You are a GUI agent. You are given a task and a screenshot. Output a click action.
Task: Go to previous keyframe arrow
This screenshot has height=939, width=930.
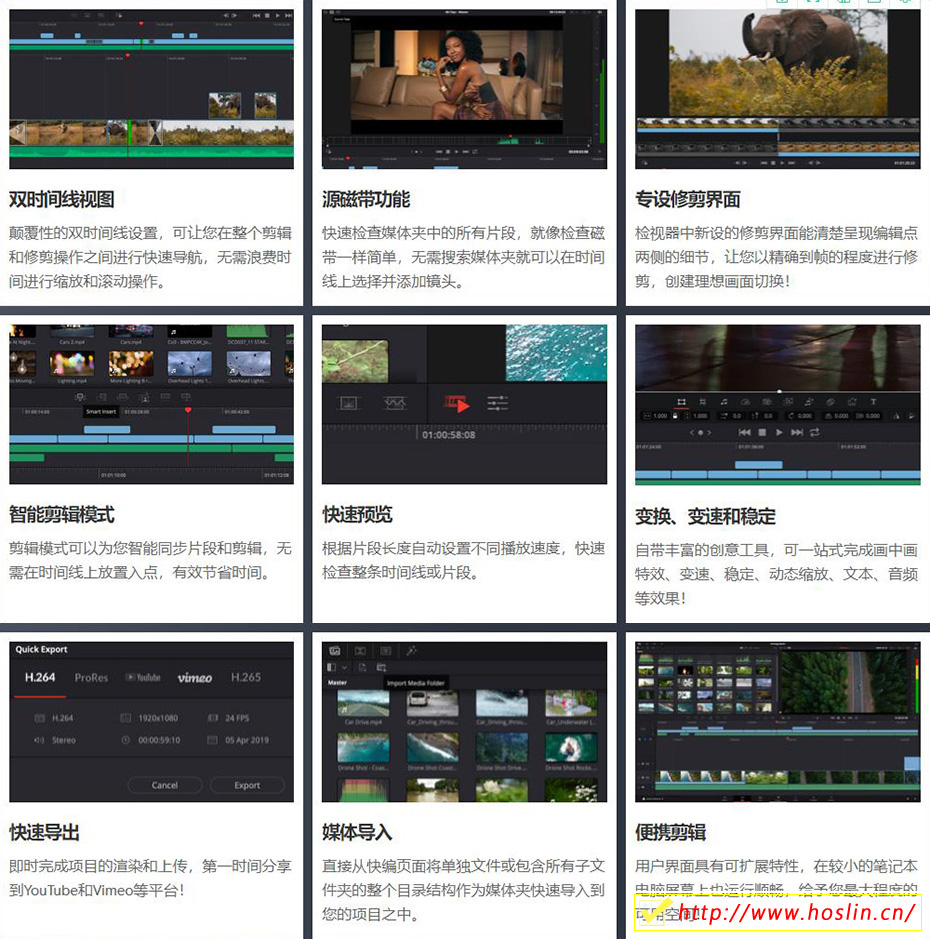[x=692, y=432]
